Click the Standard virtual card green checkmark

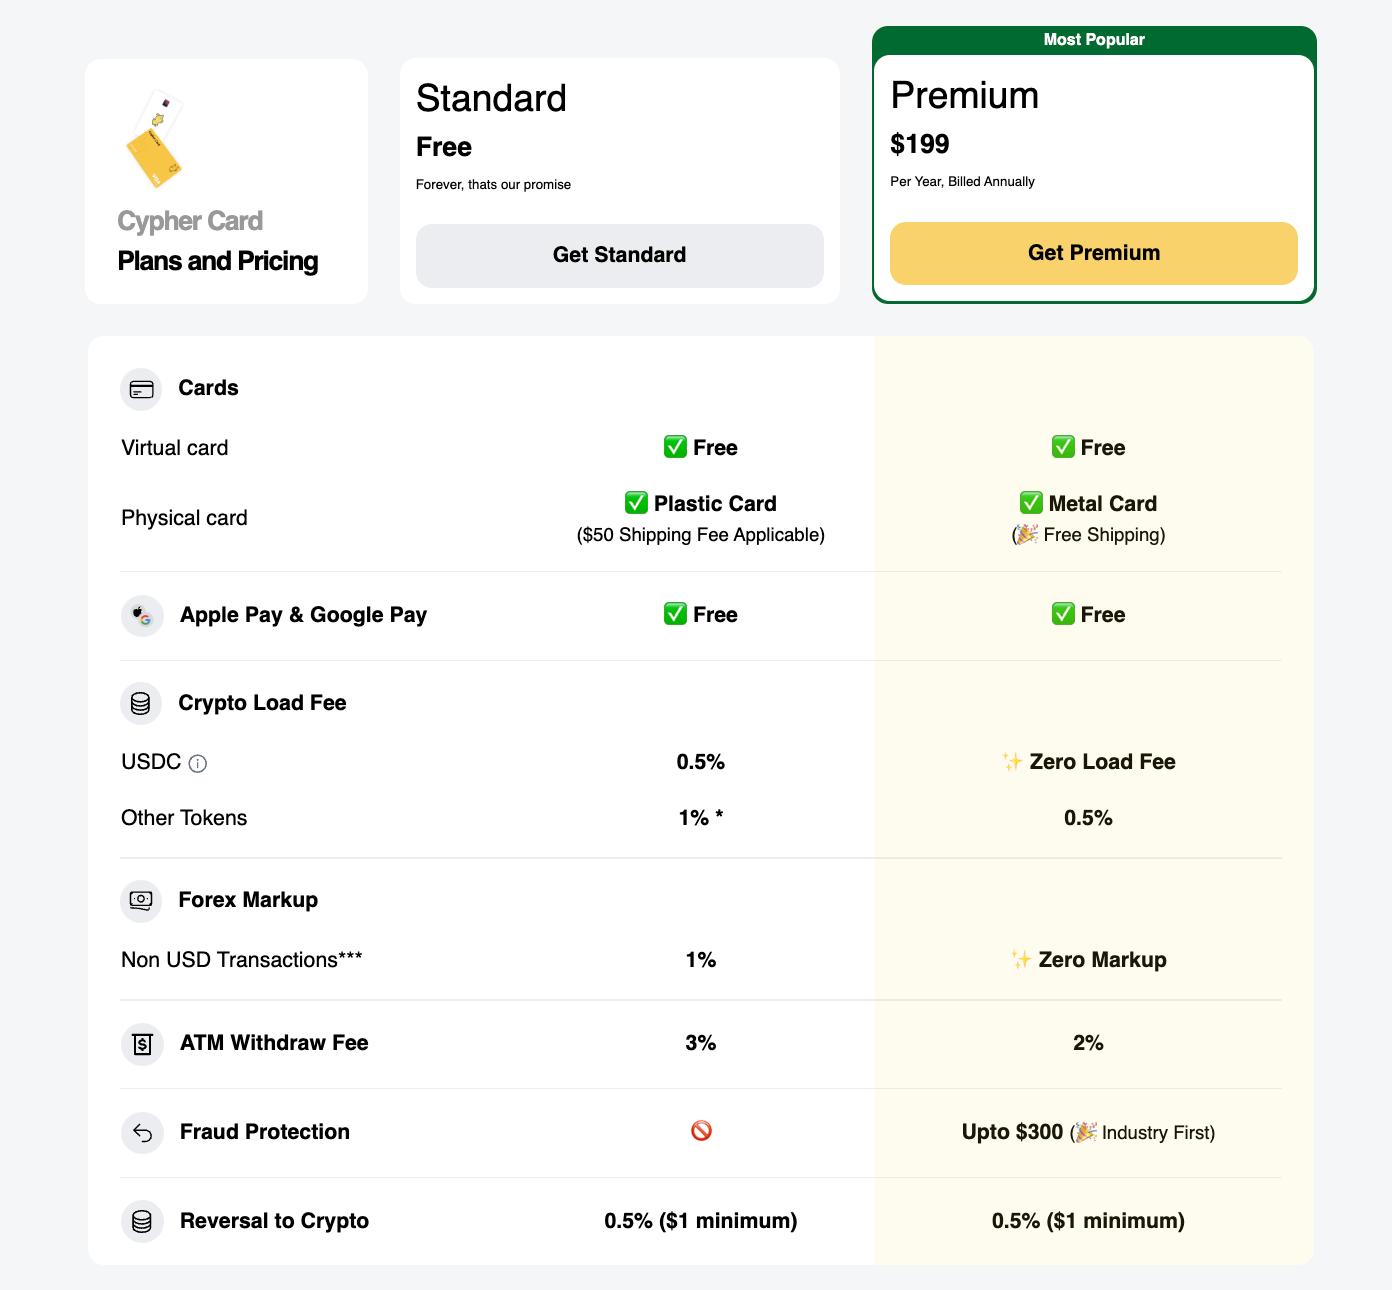tap(675, 447)
